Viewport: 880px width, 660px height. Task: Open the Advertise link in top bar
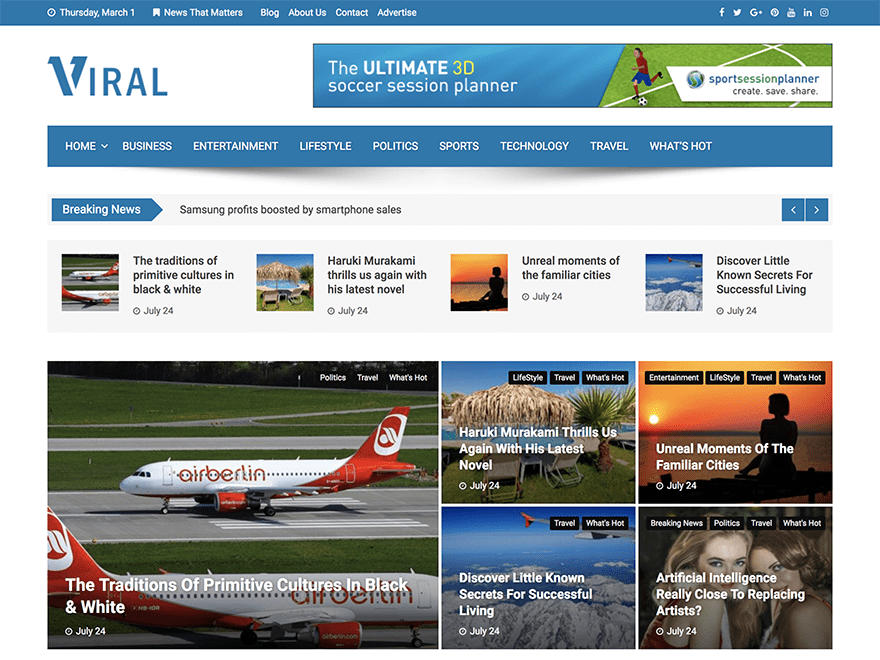pos(397,13)
